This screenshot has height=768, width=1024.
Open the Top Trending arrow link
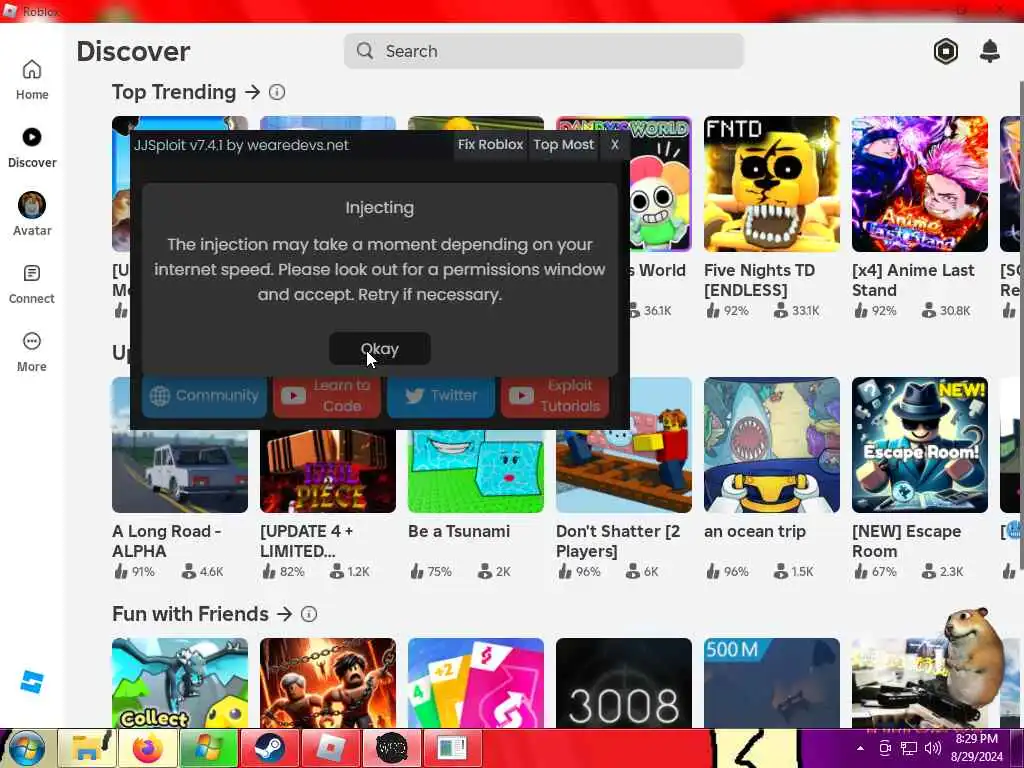tap(252, 92)
